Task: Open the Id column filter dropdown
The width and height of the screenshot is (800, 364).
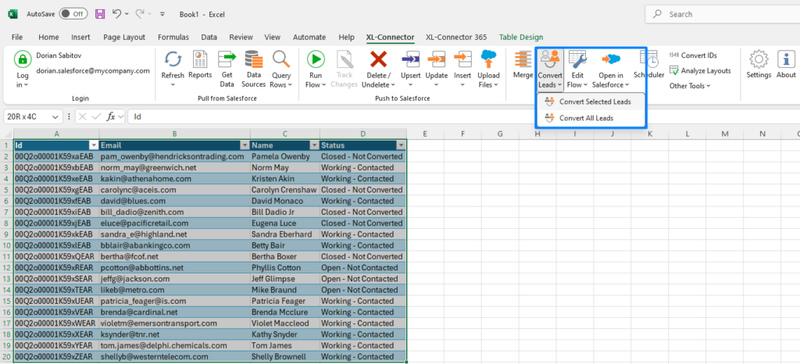Action: tap(93, 145)
